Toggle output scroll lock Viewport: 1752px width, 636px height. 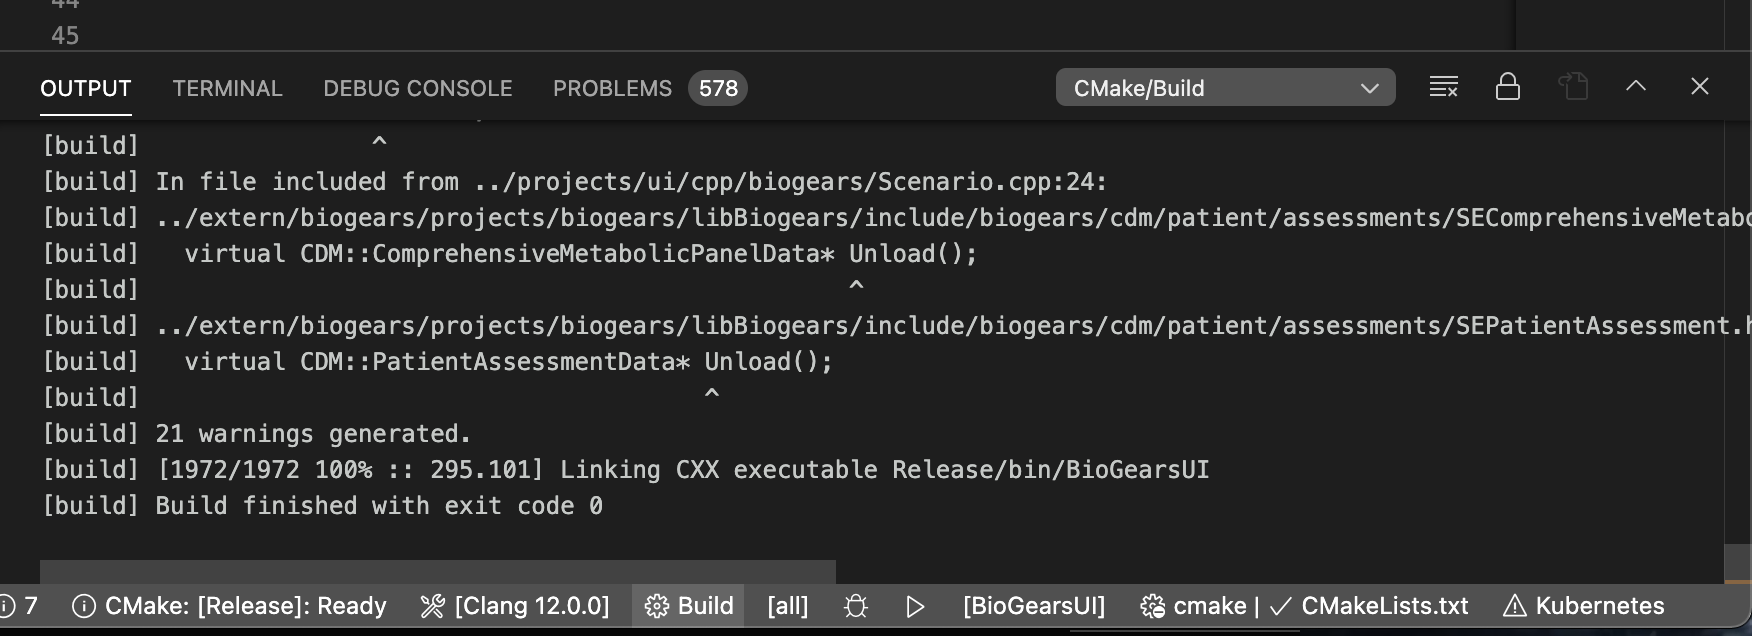(x=1507, y=87)
